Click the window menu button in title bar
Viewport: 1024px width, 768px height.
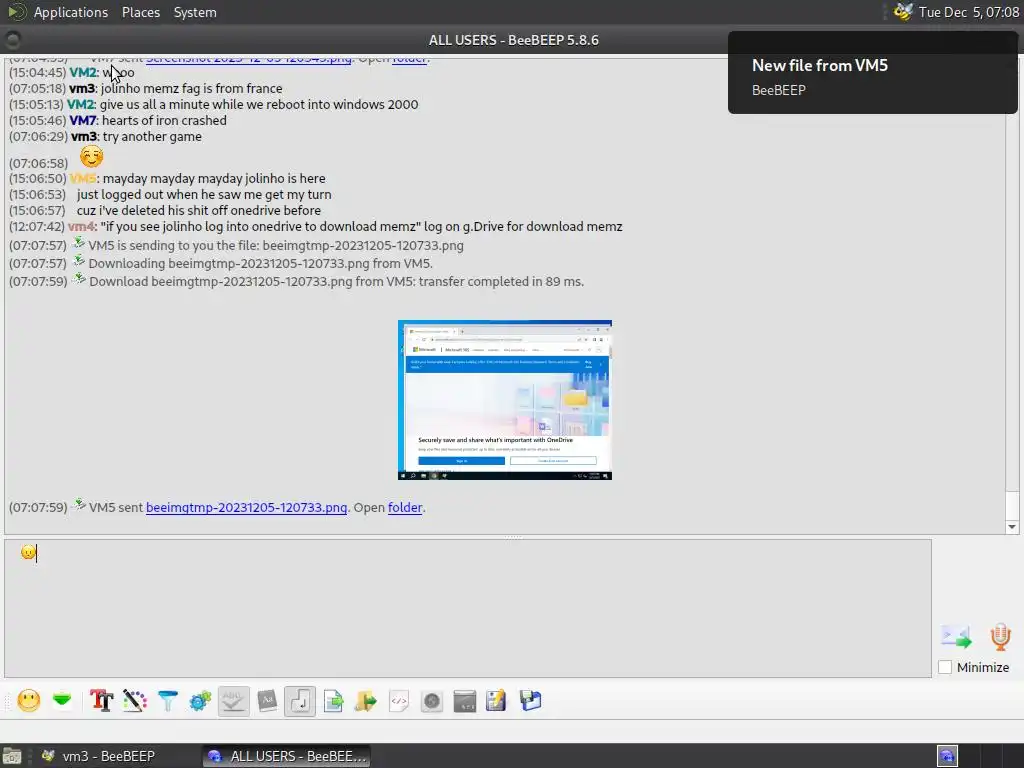(x=12, y=40)
